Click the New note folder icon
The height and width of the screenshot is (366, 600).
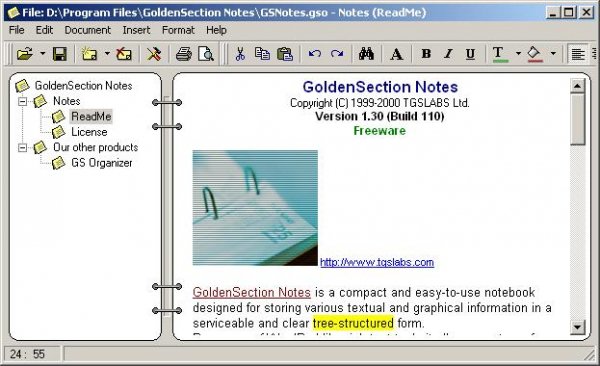click(89, 54)
